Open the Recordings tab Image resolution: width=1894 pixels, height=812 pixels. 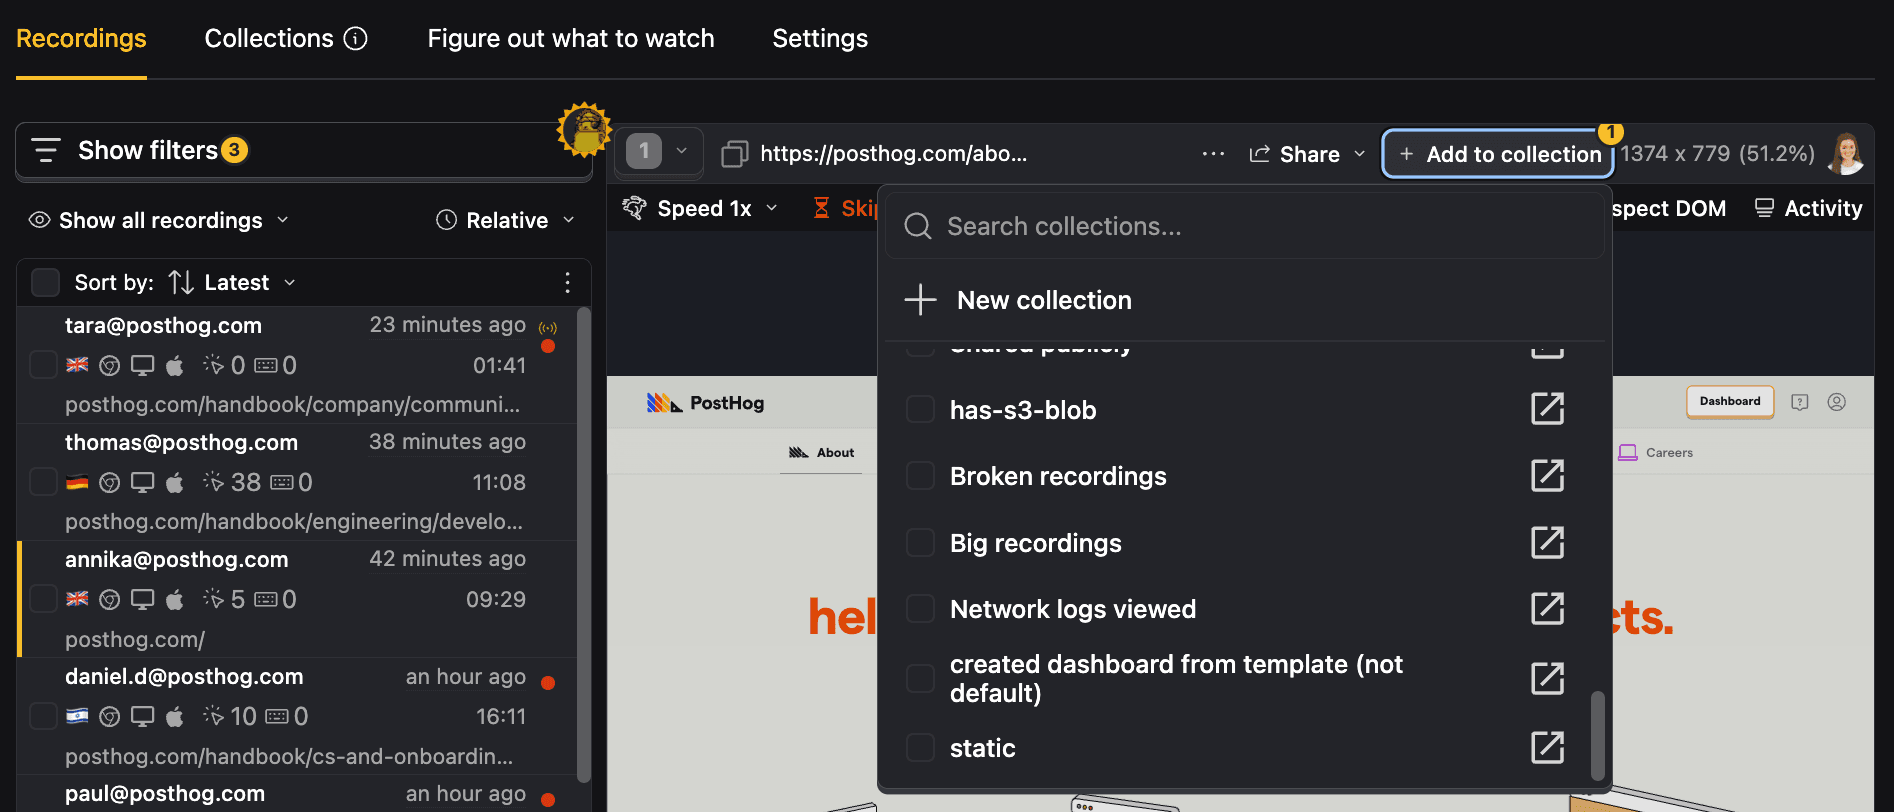pyautogui.click(x=81, y=38)
